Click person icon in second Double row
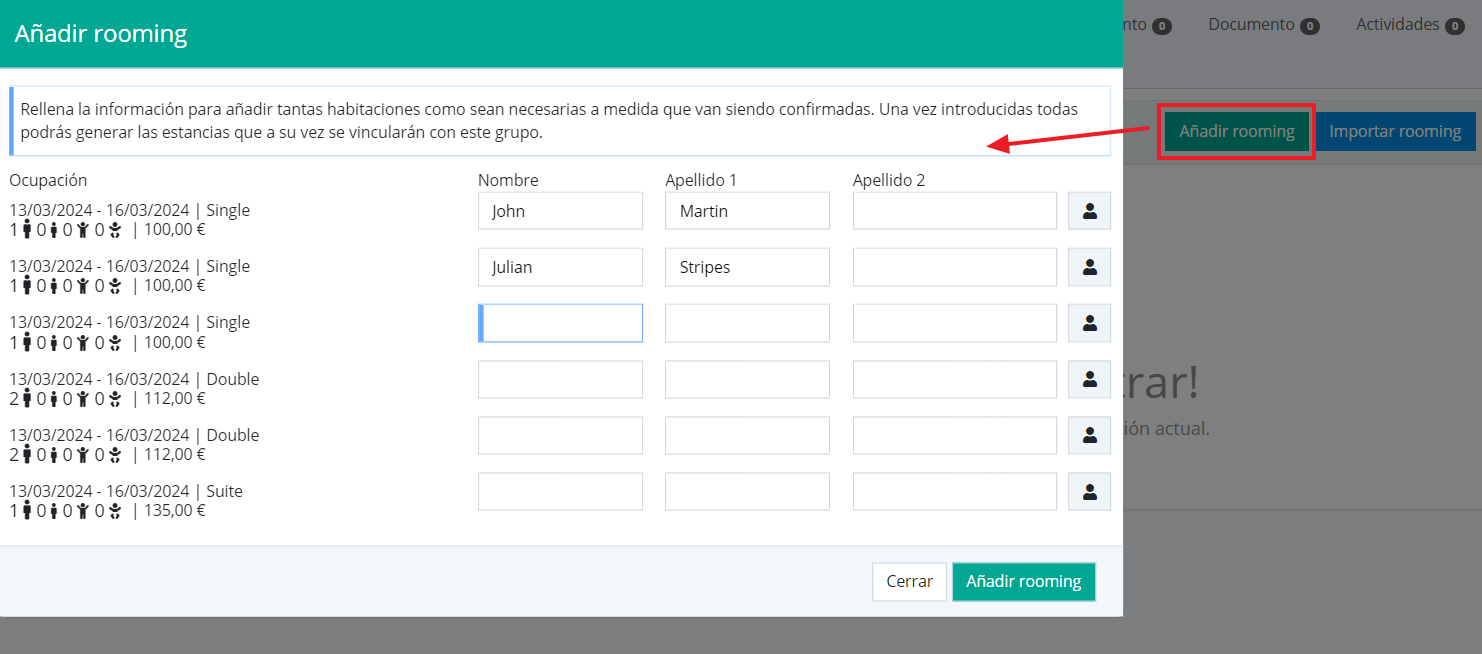 [x=1089, y=435]
